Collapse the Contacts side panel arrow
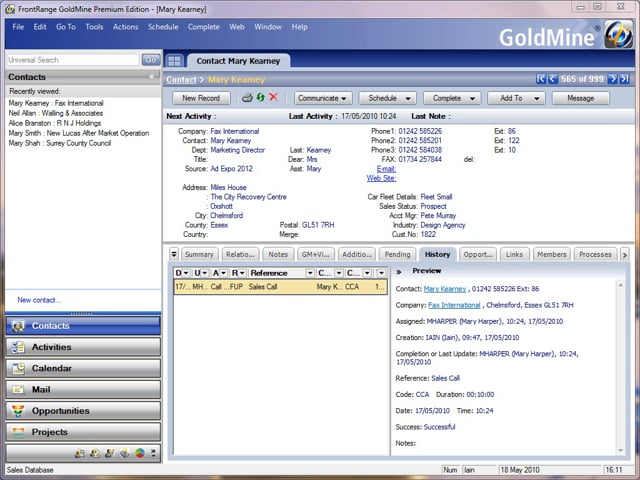 153,76
